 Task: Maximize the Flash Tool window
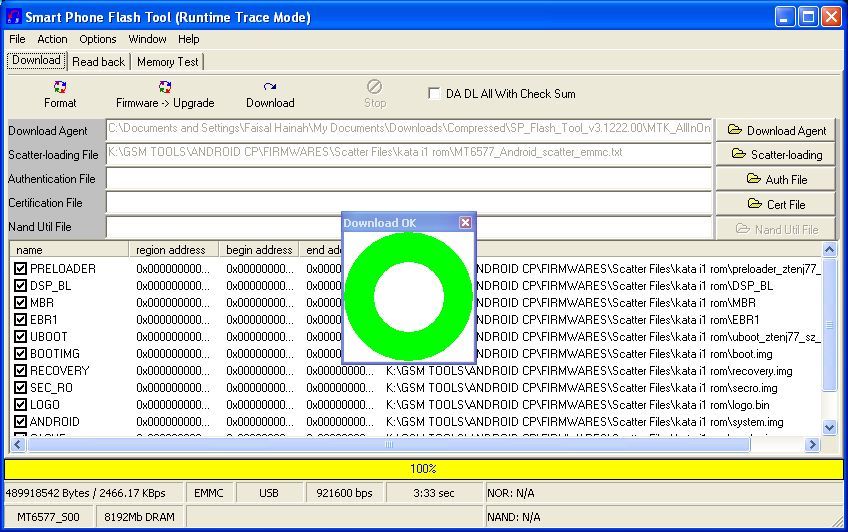tap(808, 17)
